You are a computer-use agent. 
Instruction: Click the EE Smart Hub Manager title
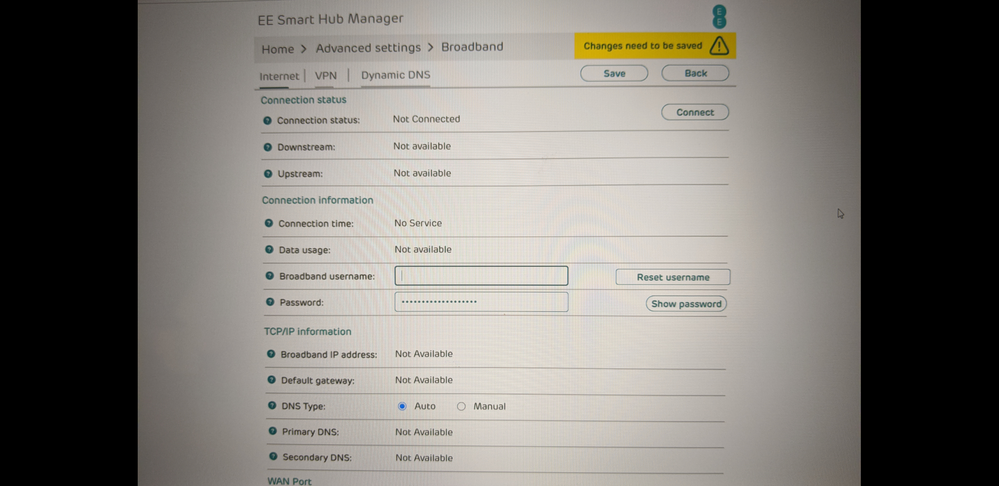point(330,19)
